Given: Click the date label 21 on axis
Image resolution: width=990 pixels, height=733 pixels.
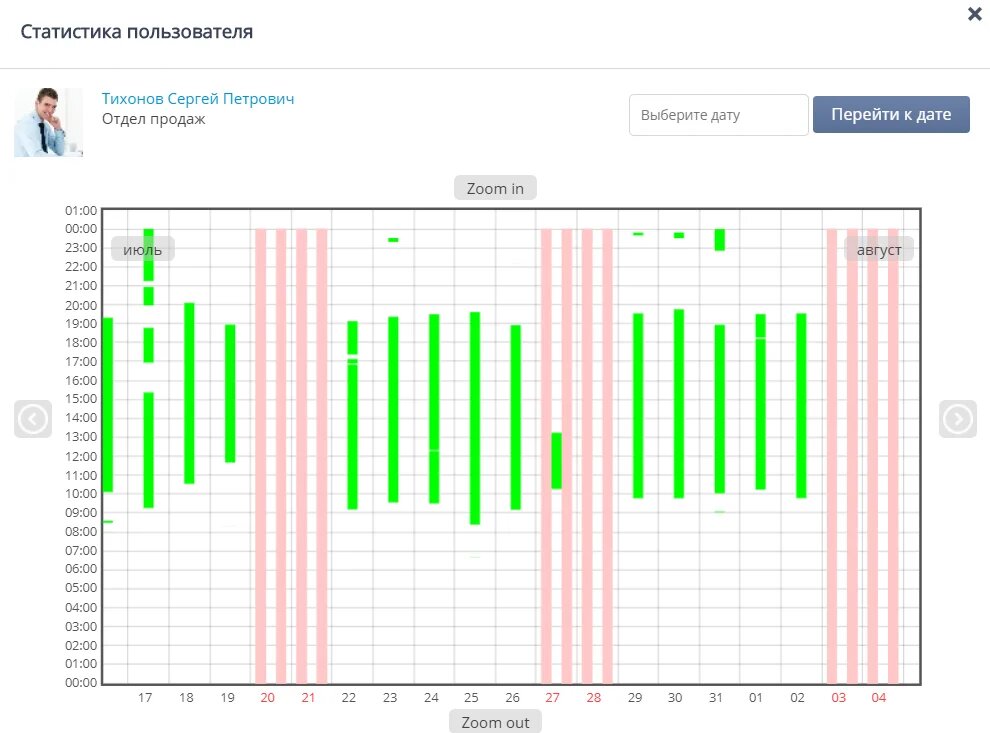Looking at the screenshot, I should click(x=308, y=698).
